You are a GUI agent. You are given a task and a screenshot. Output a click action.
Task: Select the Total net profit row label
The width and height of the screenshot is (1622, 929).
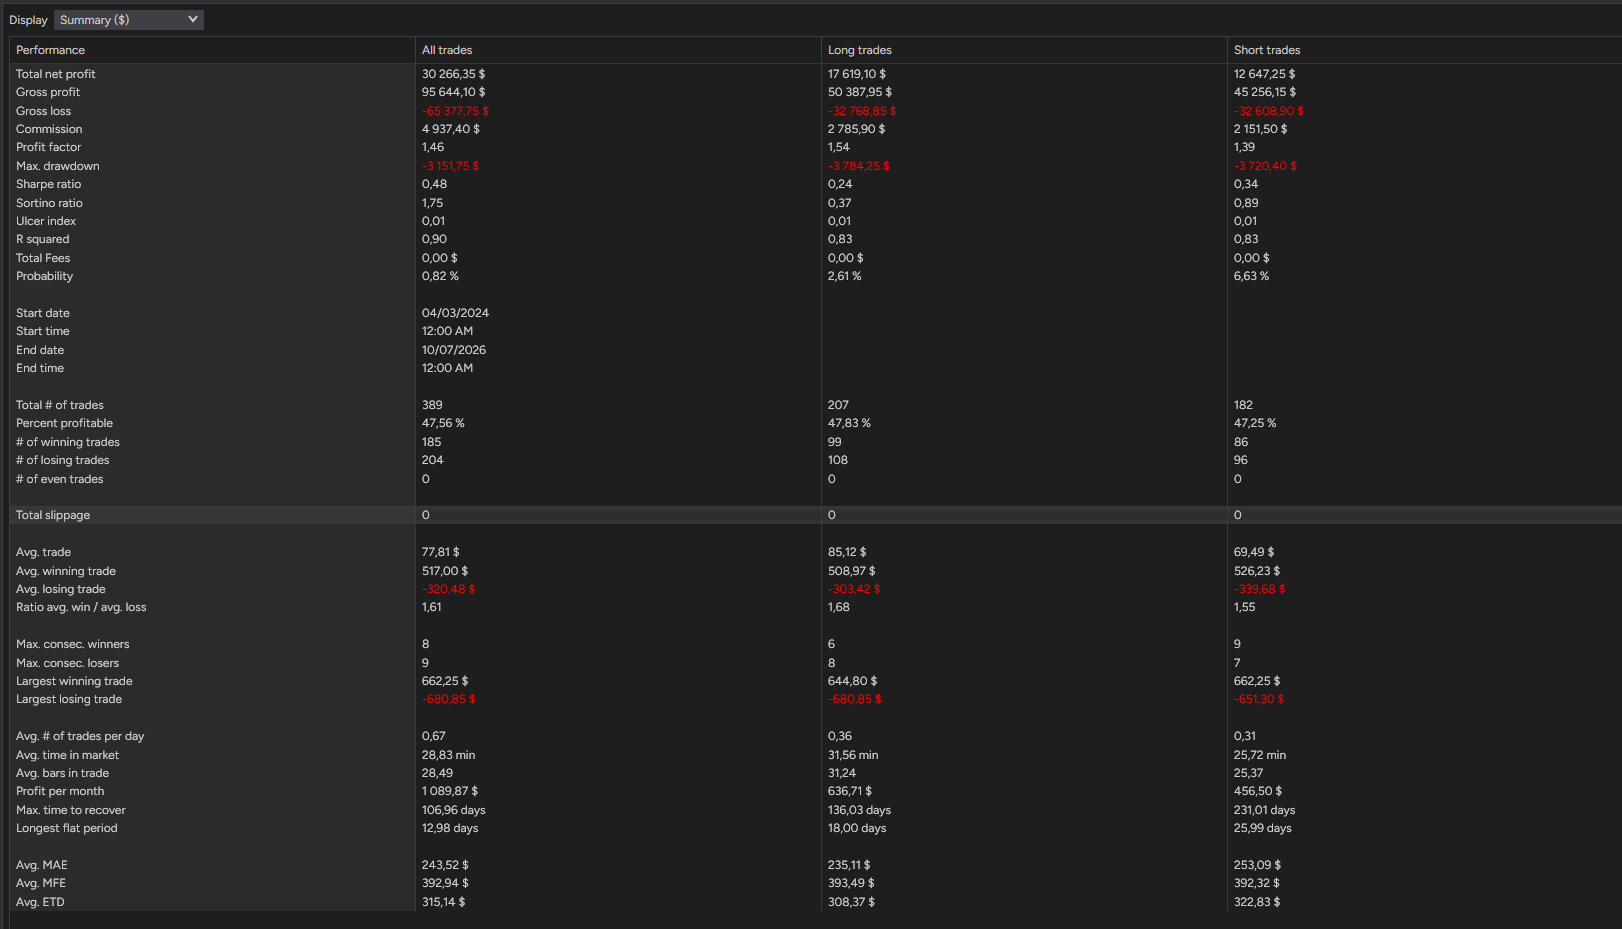coord(56,74)
